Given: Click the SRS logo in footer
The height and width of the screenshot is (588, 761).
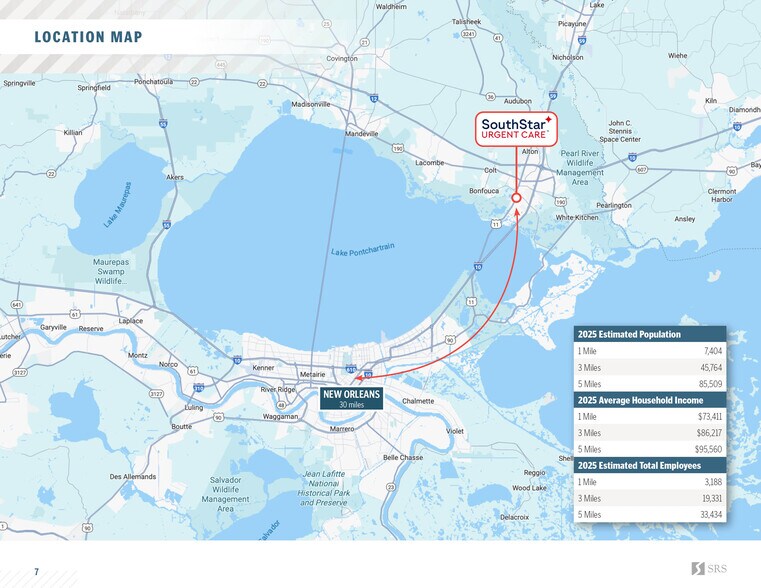Looking at the screenshot, I should coord(710,569).
